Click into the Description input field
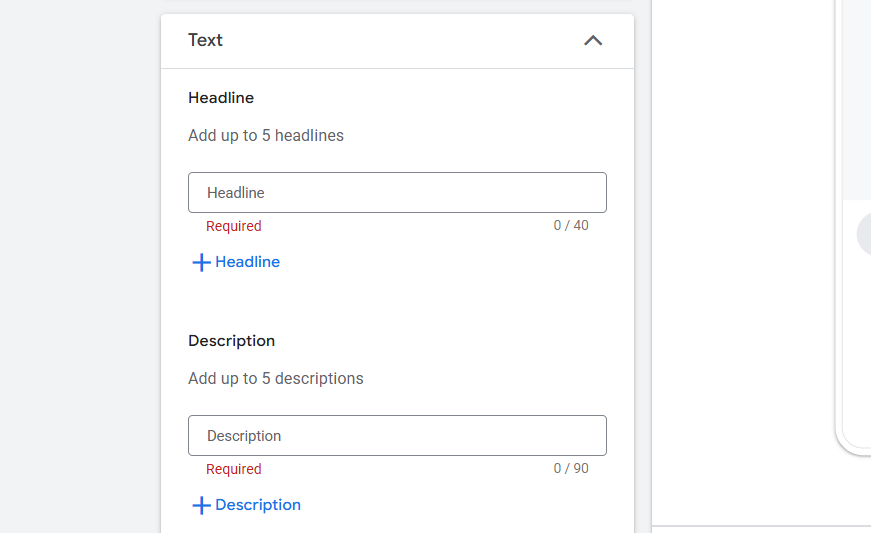871x533 pixels. coord(397,435)
